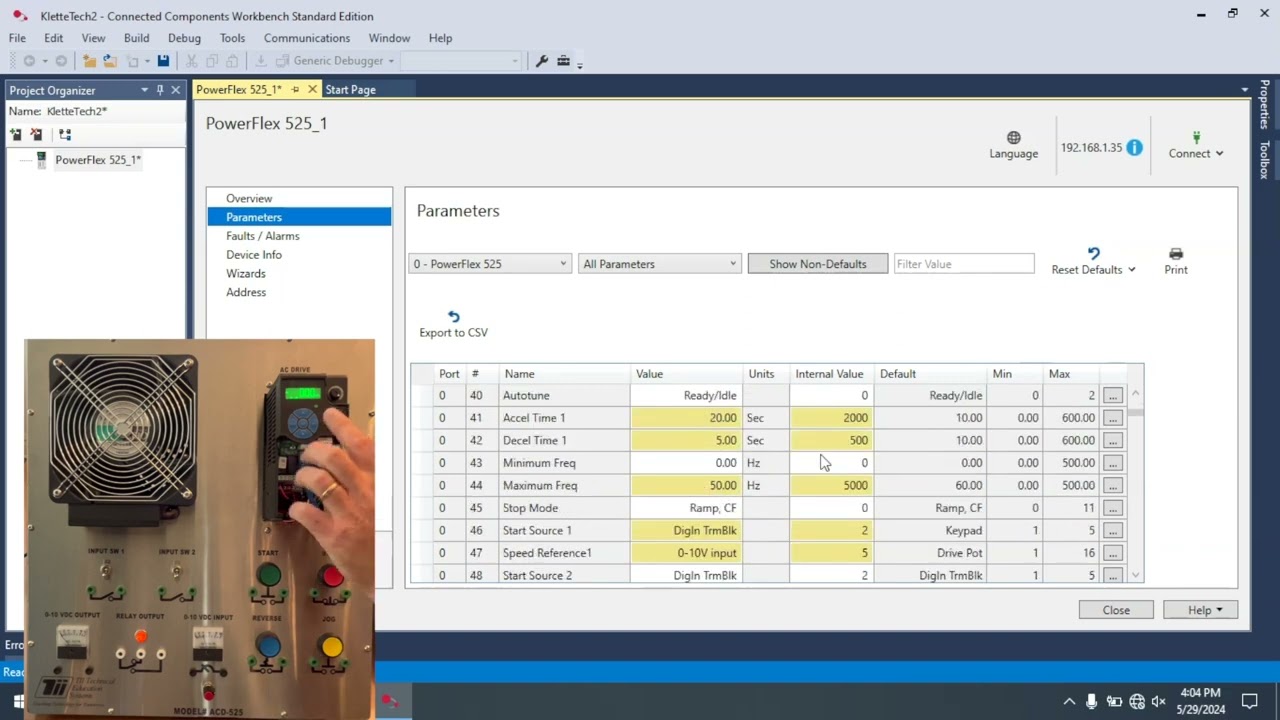Click the clock showing 4:04 PM
1280x720 pixels.
coord(1200,693)
